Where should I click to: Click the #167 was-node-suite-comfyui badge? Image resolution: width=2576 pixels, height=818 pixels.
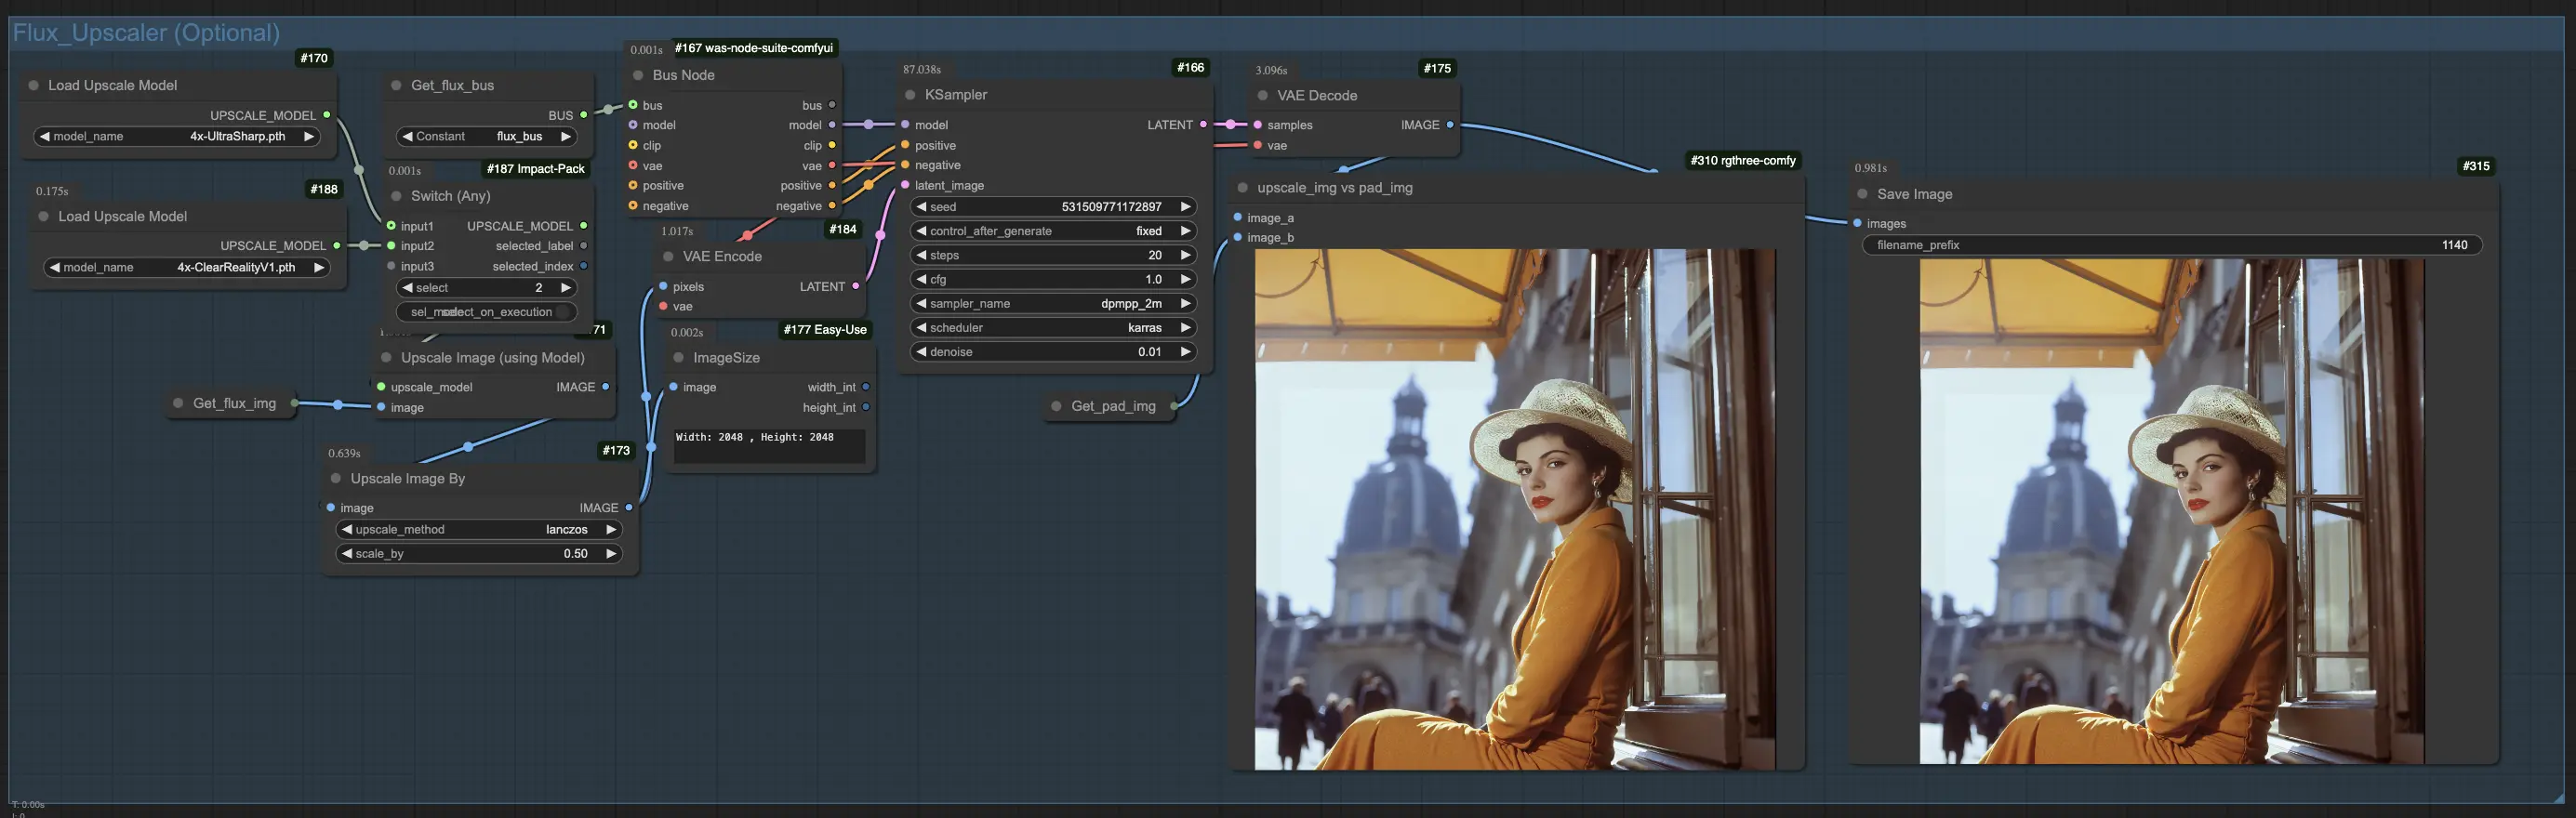[753, 48]
